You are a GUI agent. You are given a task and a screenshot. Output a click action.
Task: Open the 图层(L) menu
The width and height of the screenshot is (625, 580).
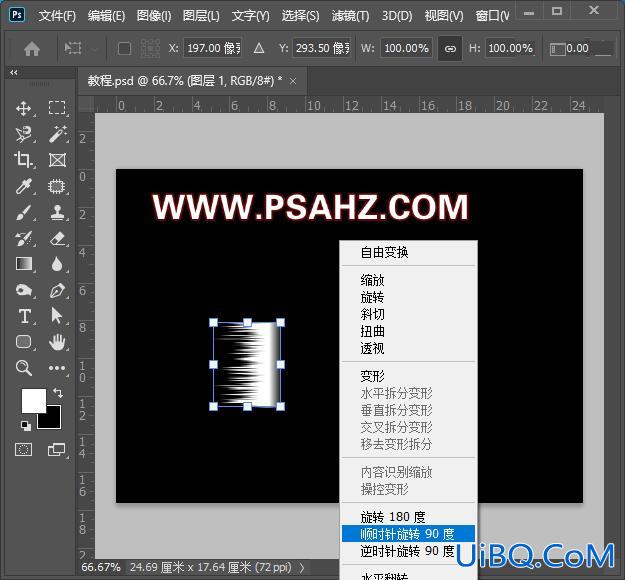[x=201, y=16]
